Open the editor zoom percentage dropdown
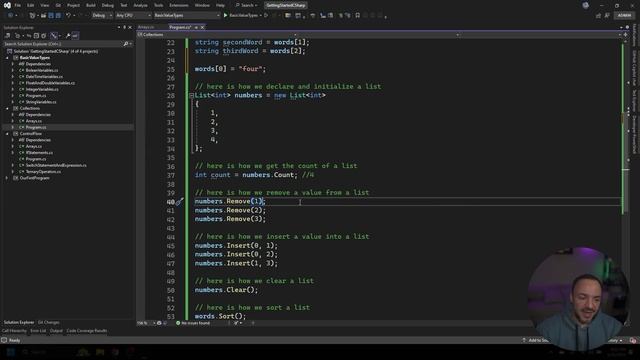The image size is (640, 360). (146, 323)
